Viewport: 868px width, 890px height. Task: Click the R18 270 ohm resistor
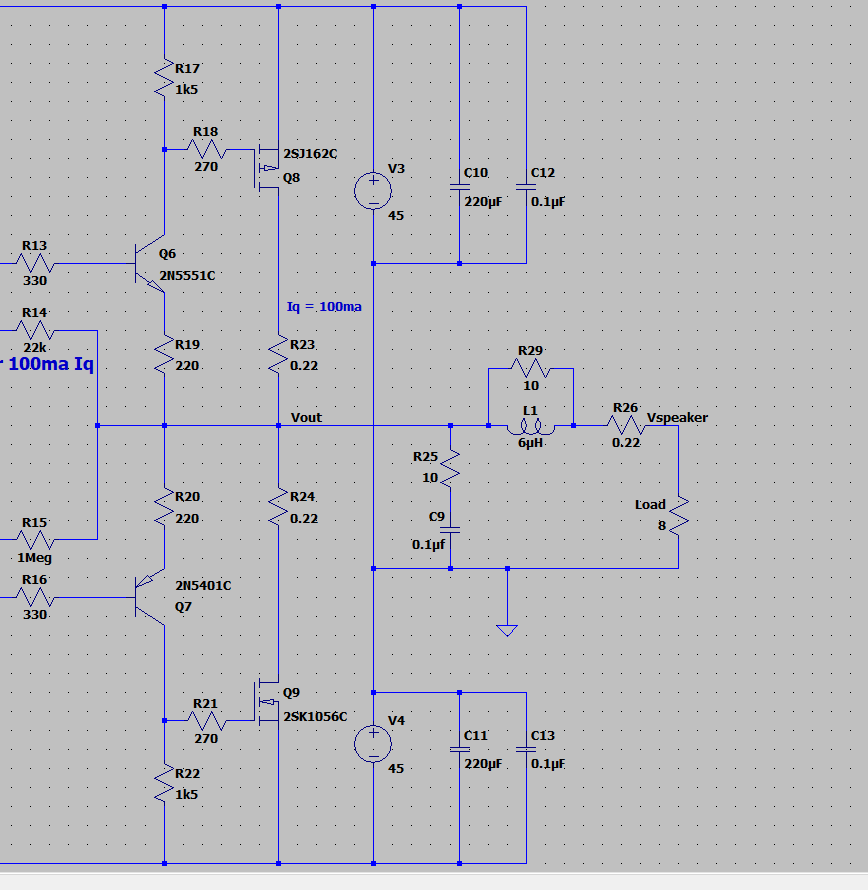[207, 149]
